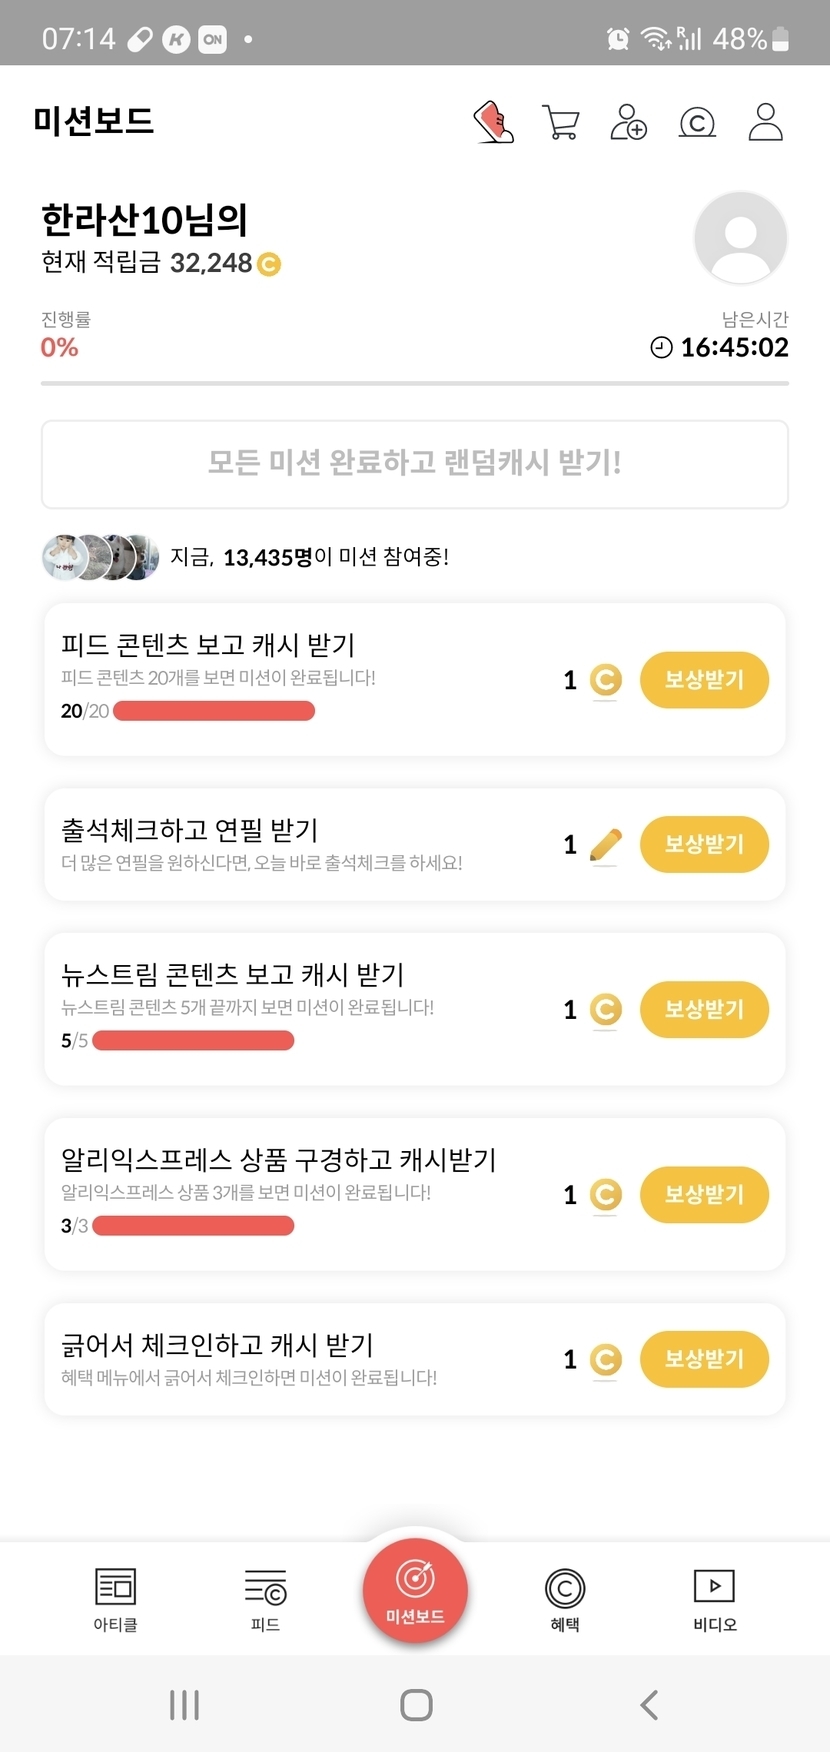Switch to the 피드 tab
830x1752 pixels.
[x=265, y=1599]
